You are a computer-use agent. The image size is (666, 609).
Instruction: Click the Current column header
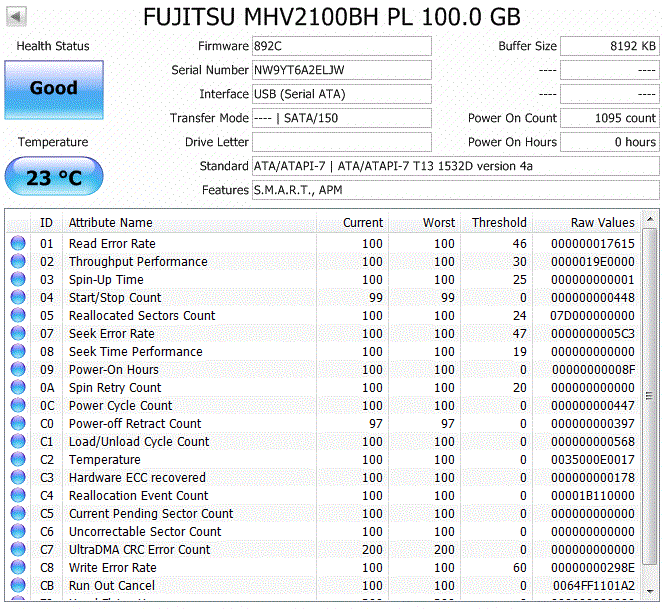click(x=353, y=223)
